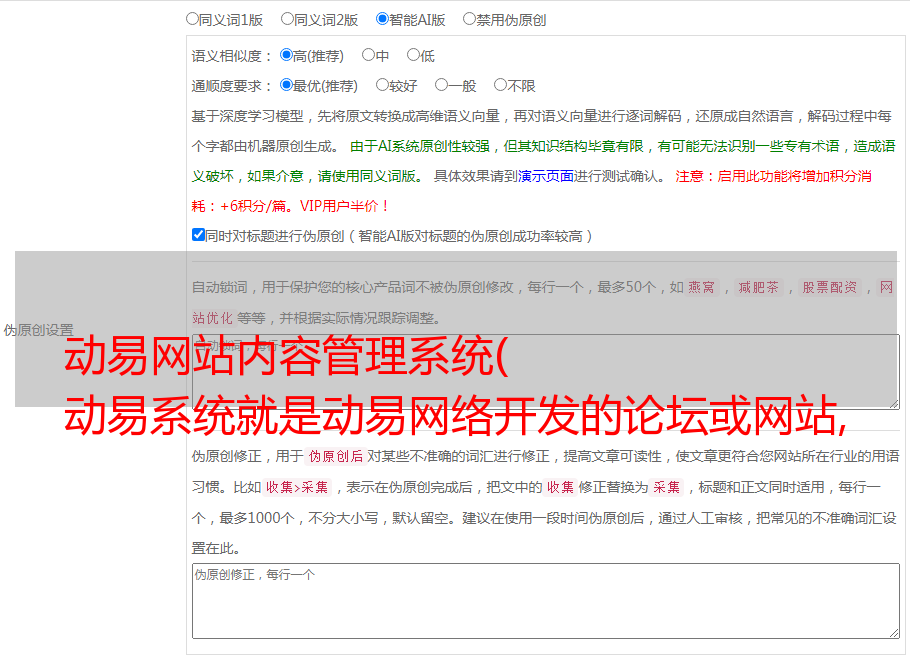
Task: Click the 伪原创修正 text area resize grip
Action: pos(894,633)
